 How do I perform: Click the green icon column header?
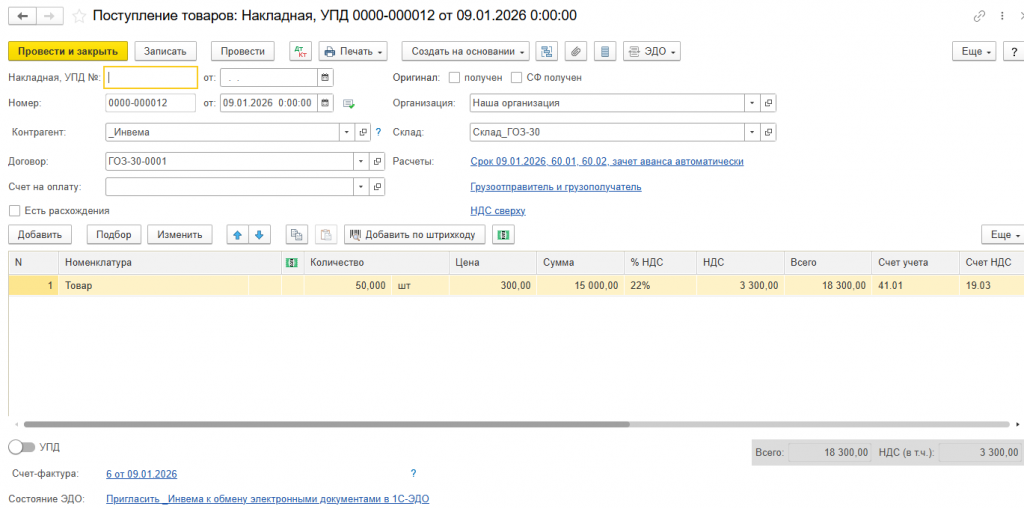click(293, 263)
